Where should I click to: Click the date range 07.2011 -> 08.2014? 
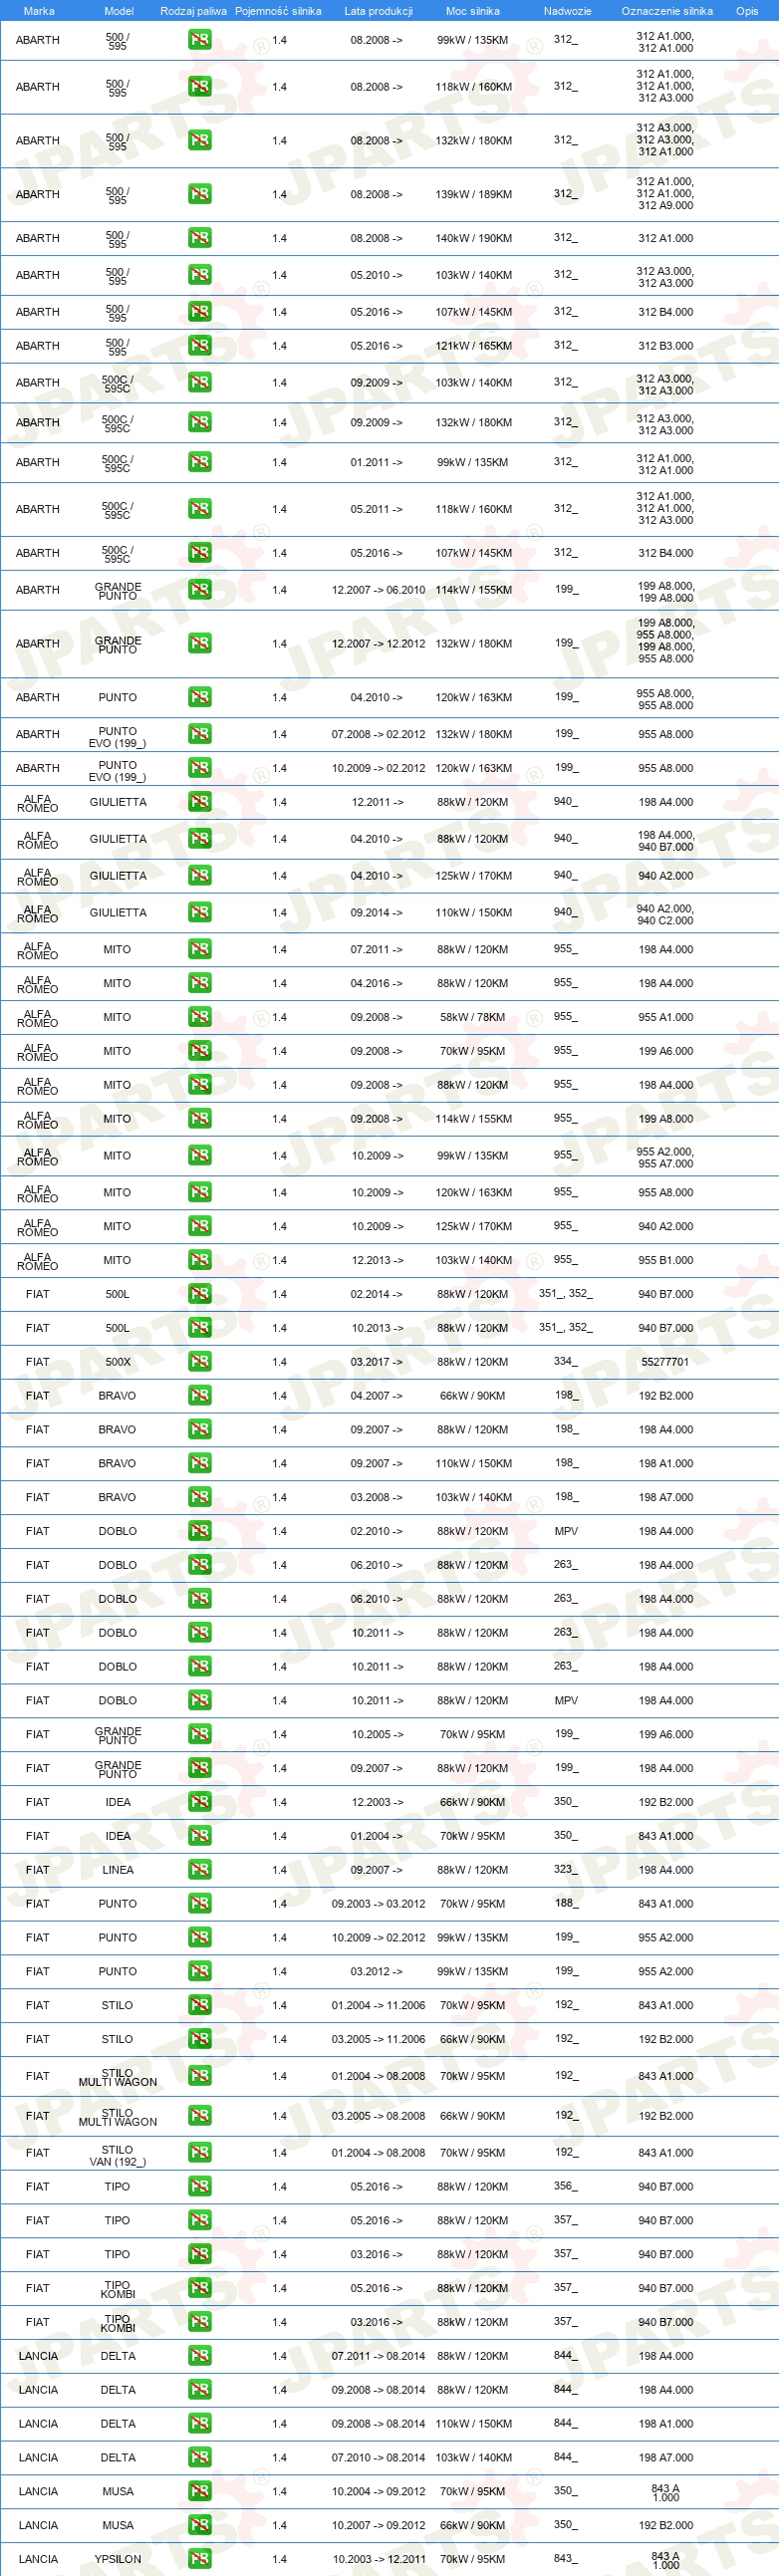378,2356
